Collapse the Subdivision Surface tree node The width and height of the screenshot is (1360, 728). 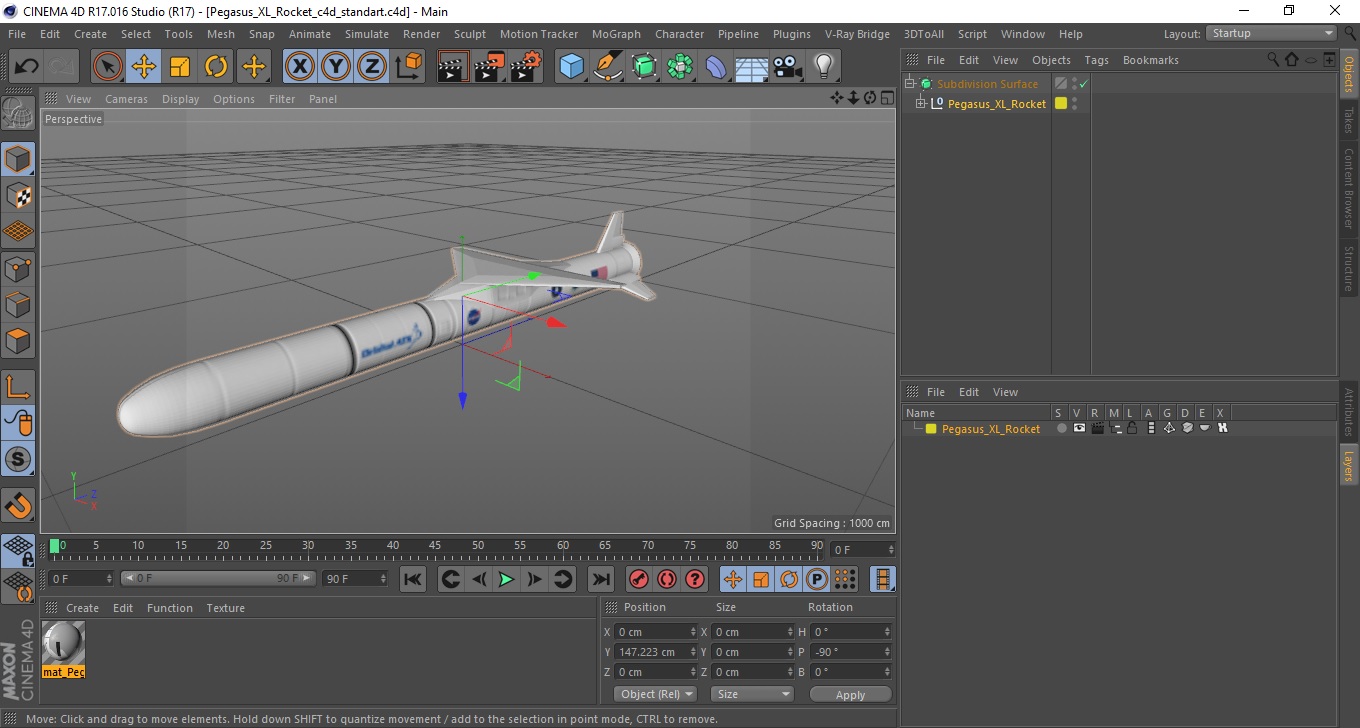tap(910, 84)
